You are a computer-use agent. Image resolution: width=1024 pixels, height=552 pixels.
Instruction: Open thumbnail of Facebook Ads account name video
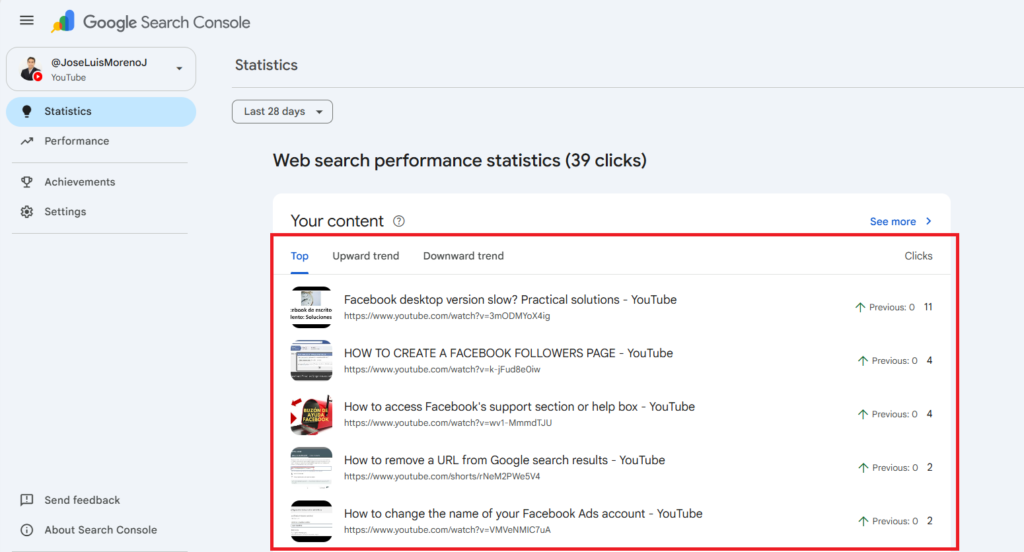click(x=312, y=521)
